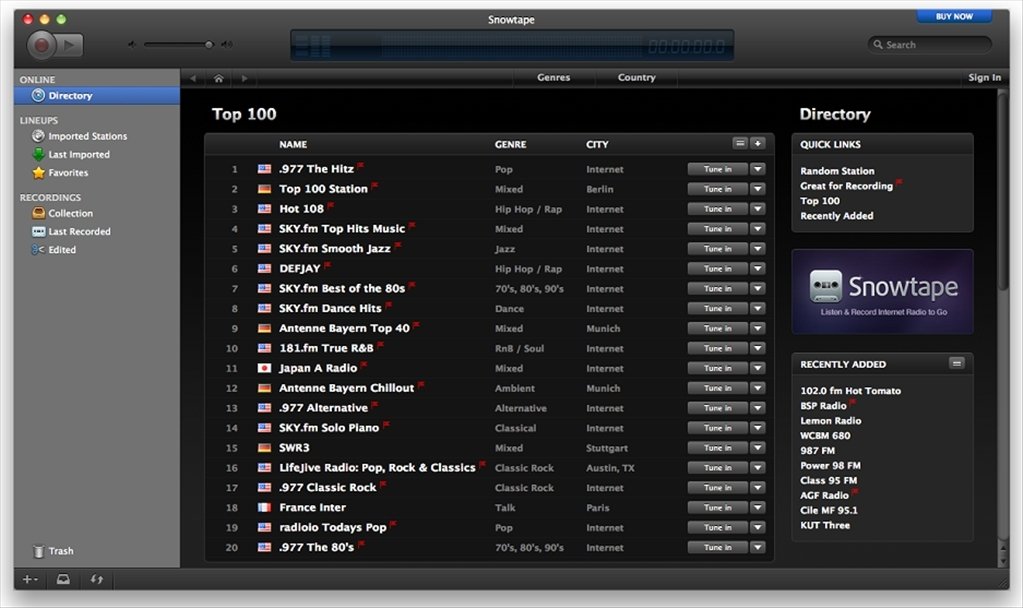Open Imported Stations lineup

(x=87, y=136)
